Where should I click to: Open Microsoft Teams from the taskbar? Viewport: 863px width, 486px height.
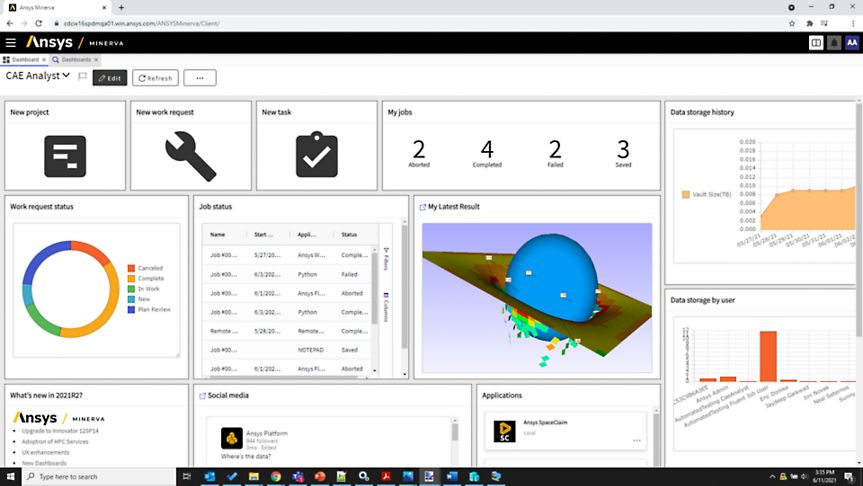(x=298, y=477)
